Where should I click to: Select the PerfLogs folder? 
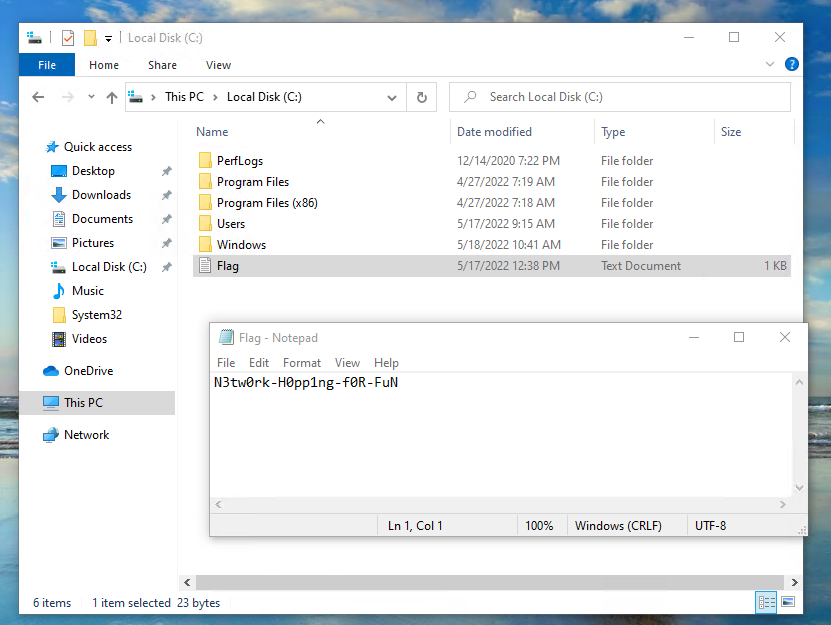pos(492,161)
